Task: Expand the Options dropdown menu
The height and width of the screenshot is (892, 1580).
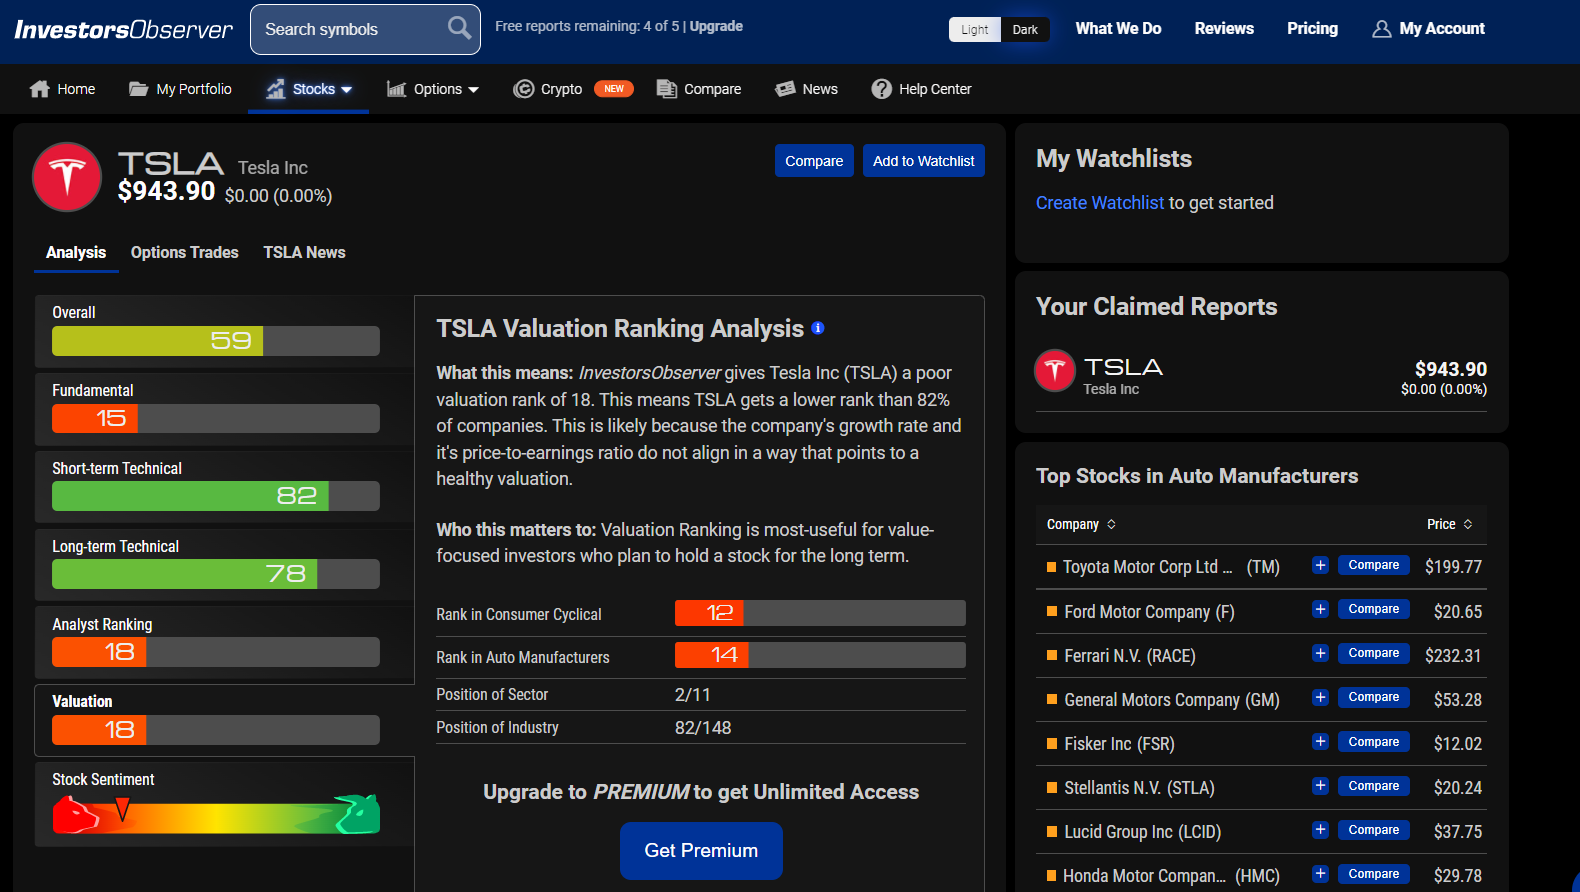Action: pos(473,90)
